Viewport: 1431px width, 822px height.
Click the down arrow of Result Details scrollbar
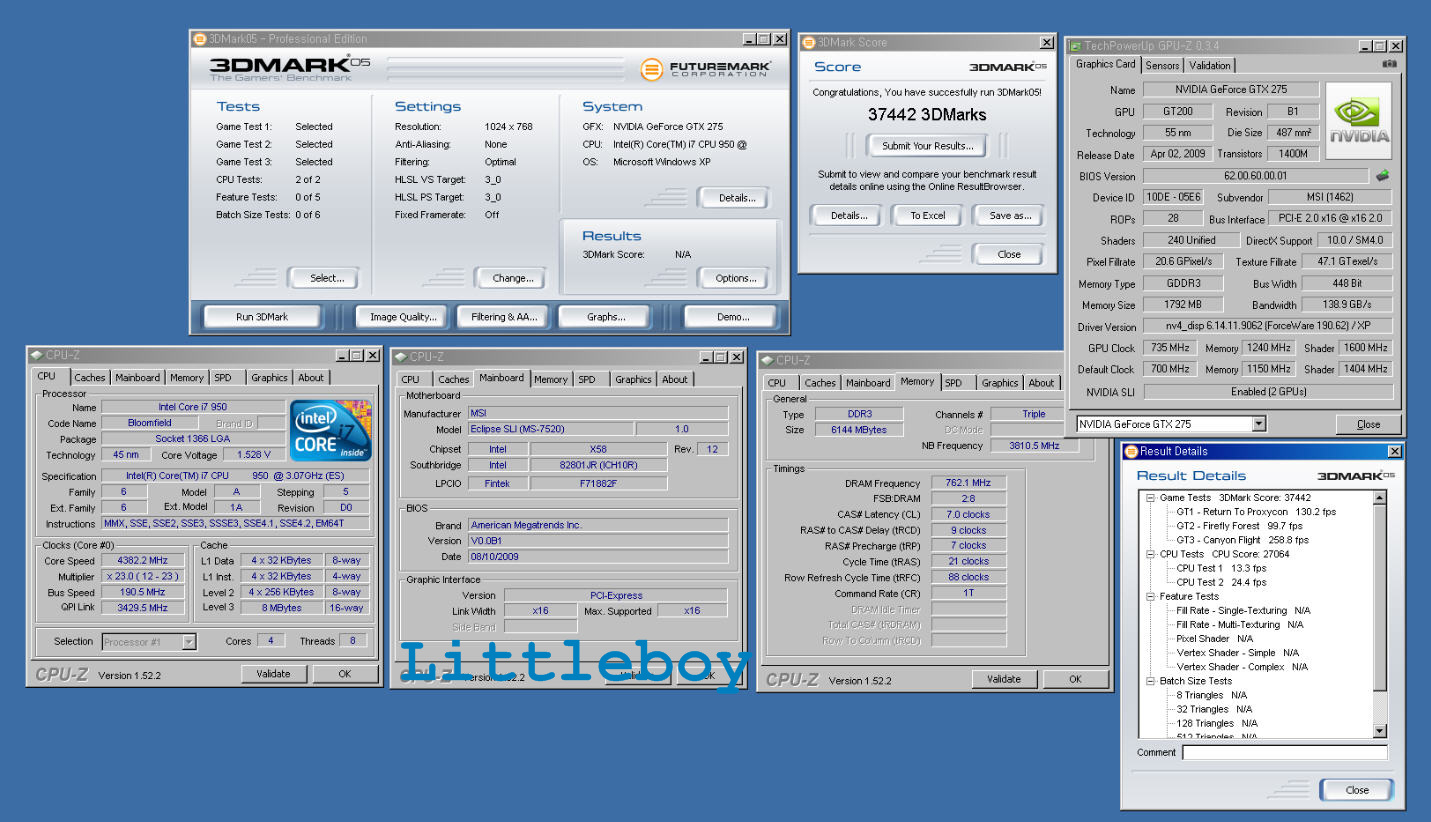pos(1380,732)
